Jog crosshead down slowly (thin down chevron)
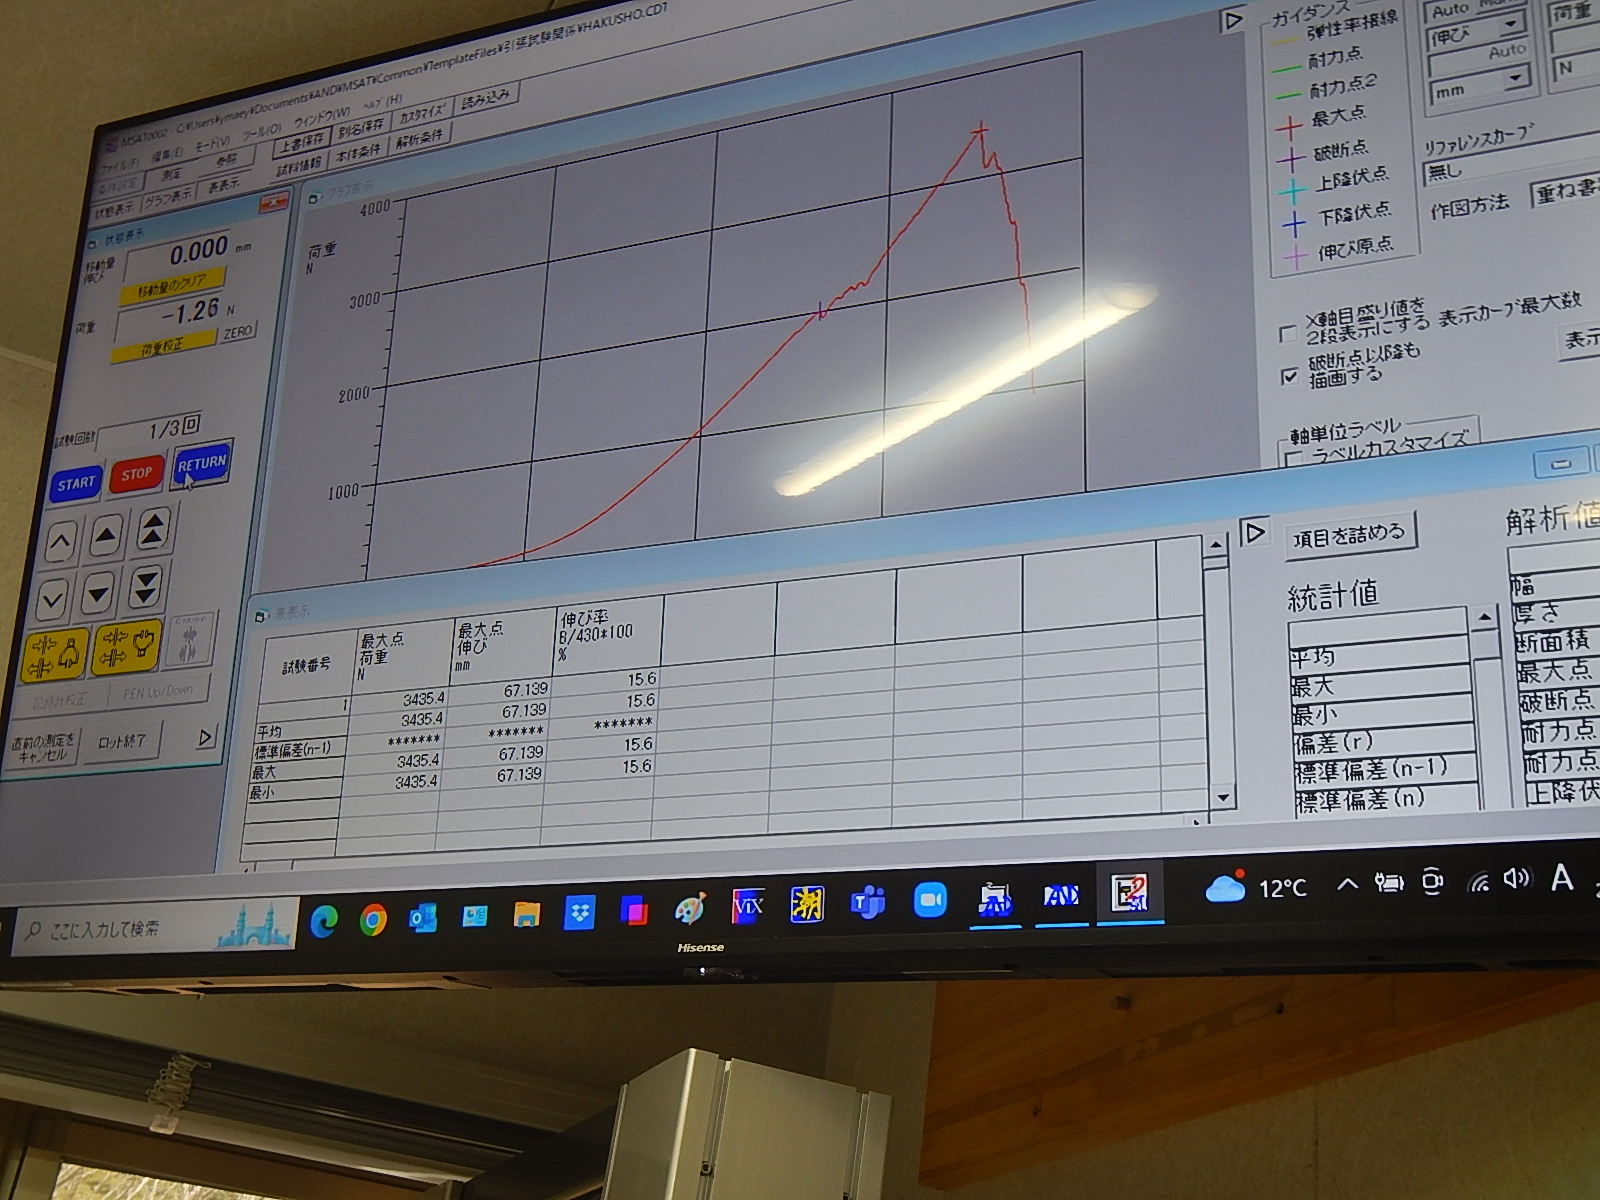This screenshot has height=1200, width=1600. click(x=53, y=600)
